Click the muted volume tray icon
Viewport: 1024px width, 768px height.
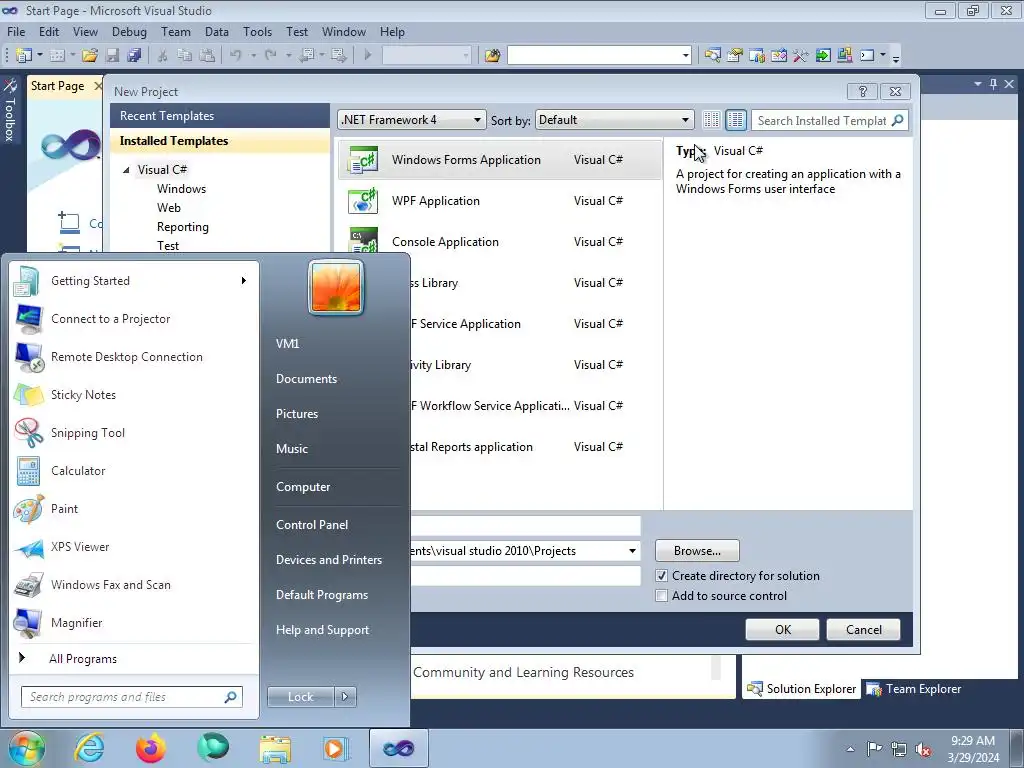point(923,749)
